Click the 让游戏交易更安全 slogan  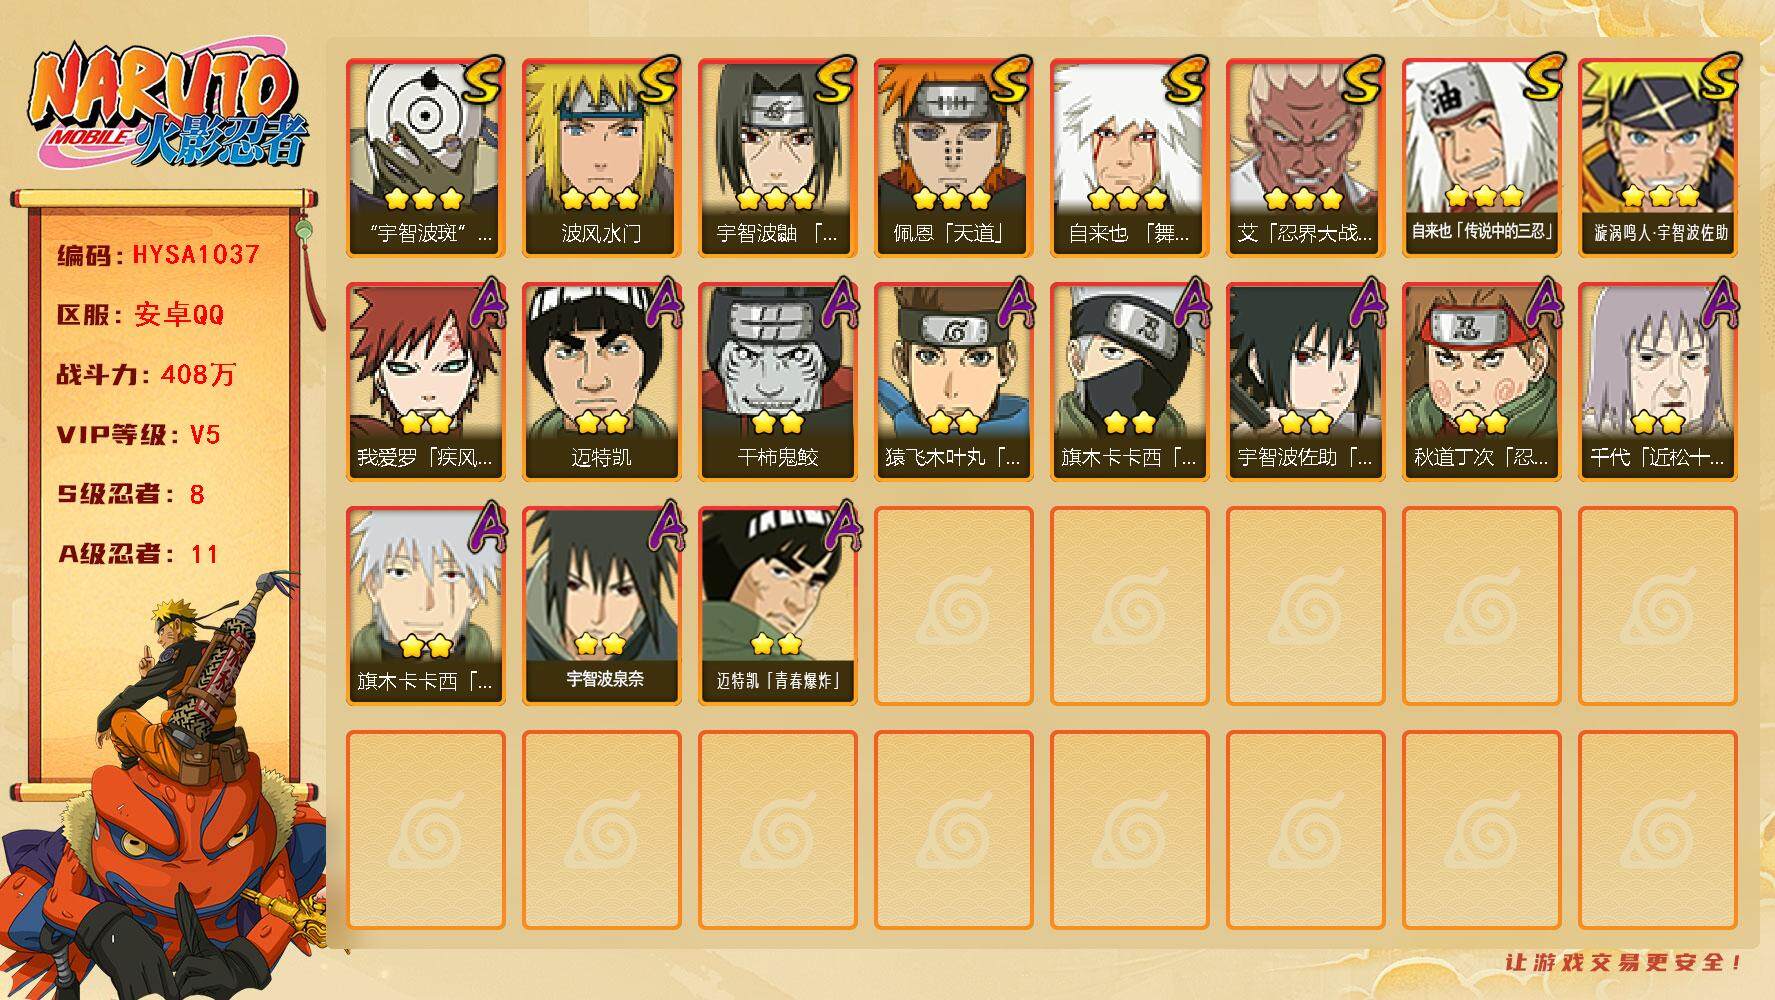[1625, 963]
